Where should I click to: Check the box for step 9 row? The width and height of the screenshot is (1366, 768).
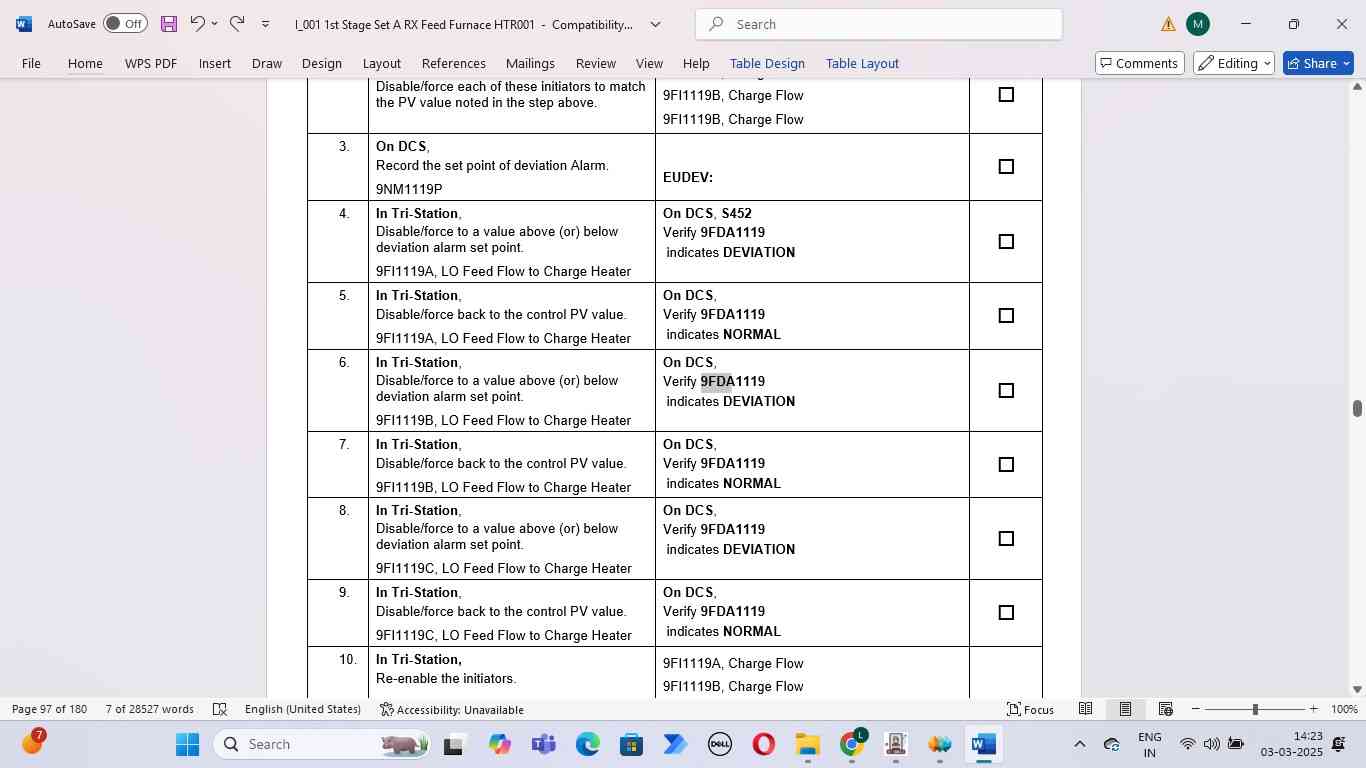(1006, 613)
